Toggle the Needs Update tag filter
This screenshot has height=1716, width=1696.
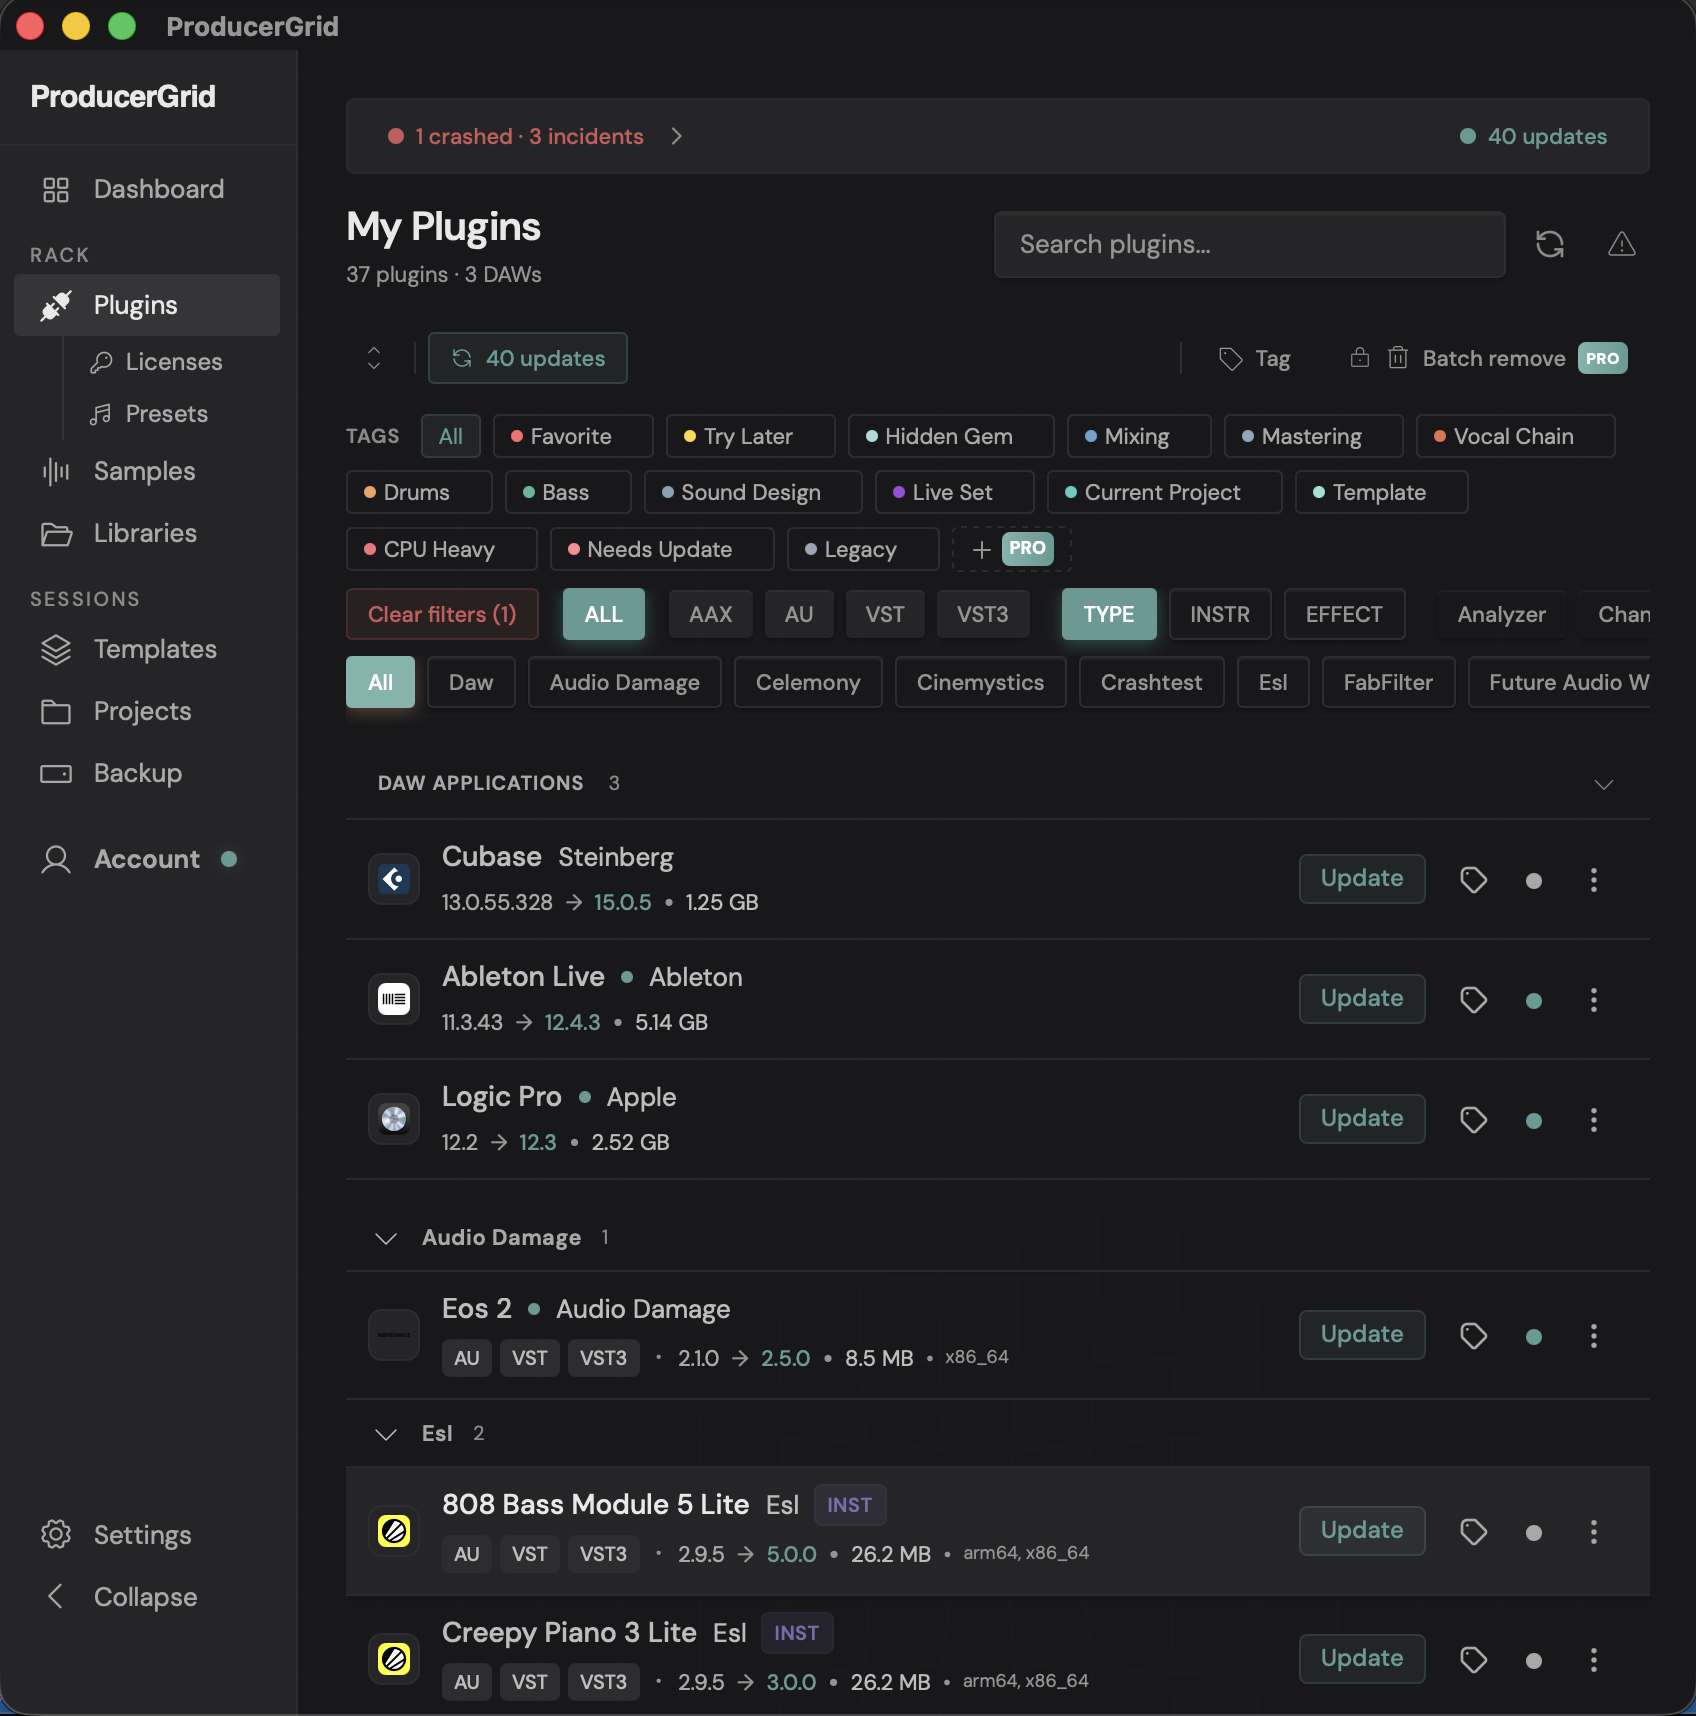click(x=662, y=549)
